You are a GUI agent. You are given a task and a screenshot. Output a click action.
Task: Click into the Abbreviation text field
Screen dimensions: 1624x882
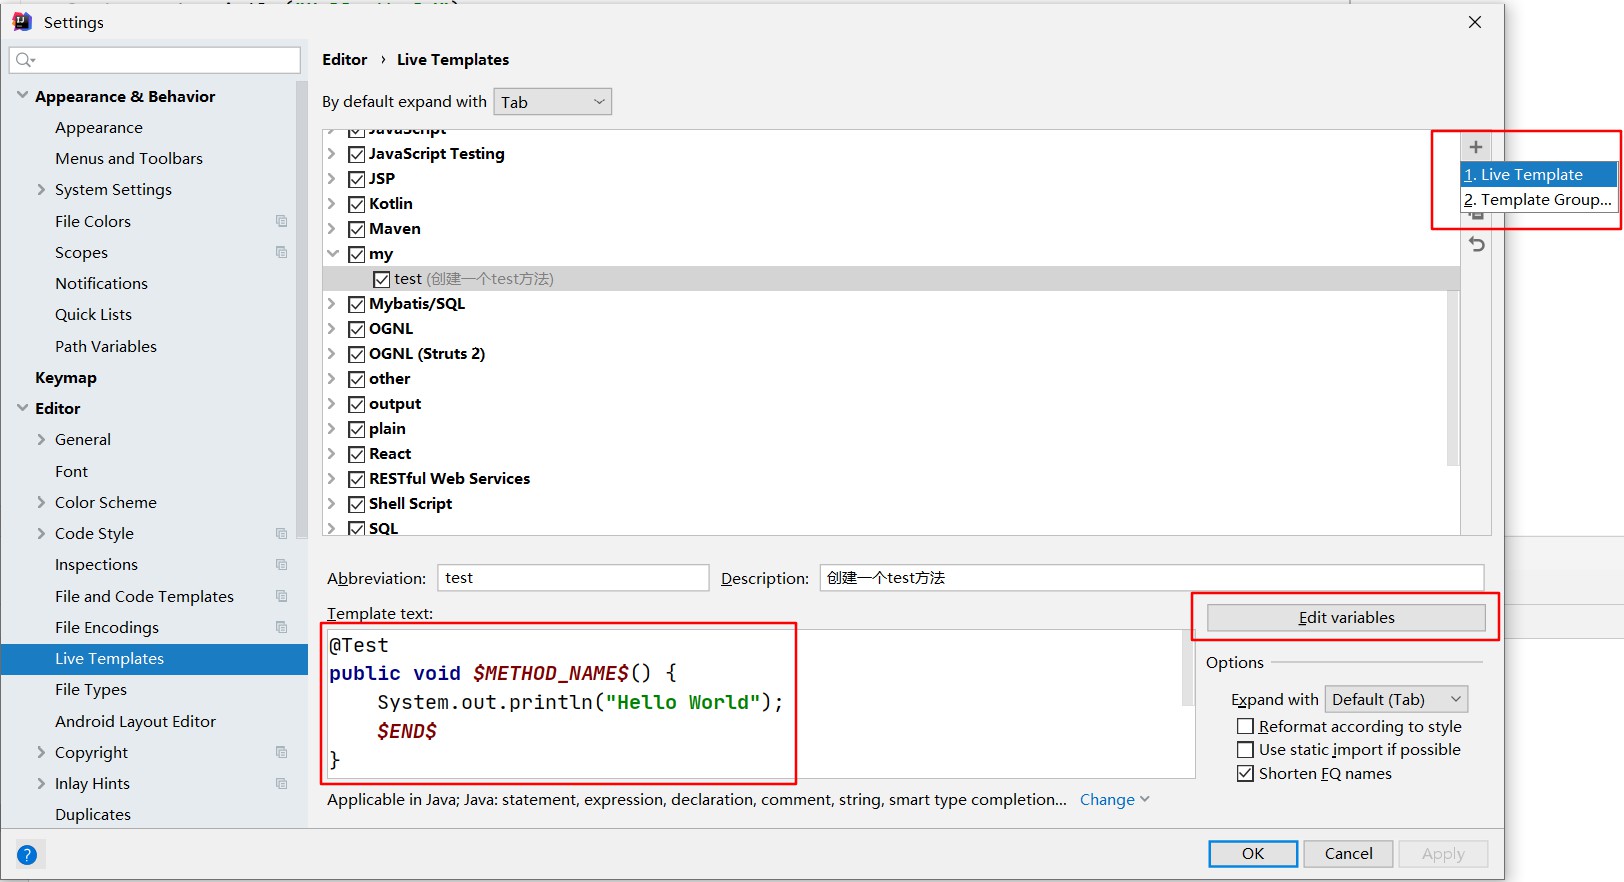[x=573, y=578]
